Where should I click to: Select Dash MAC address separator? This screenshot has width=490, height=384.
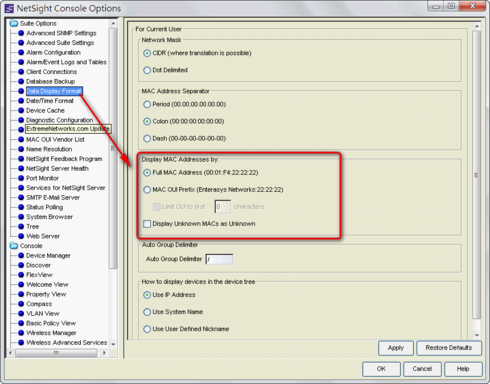(147, 139)
